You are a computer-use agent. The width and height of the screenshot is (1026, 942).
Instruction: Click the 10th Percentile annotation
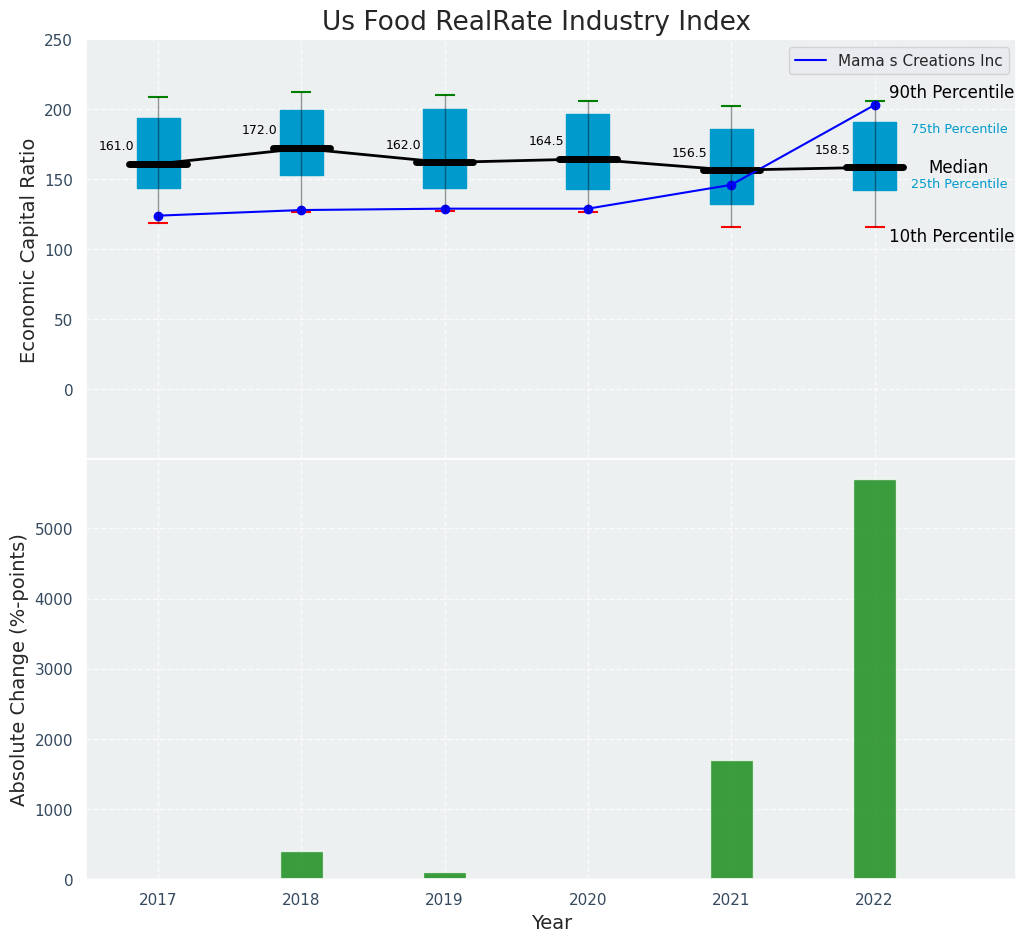point(951,236)
